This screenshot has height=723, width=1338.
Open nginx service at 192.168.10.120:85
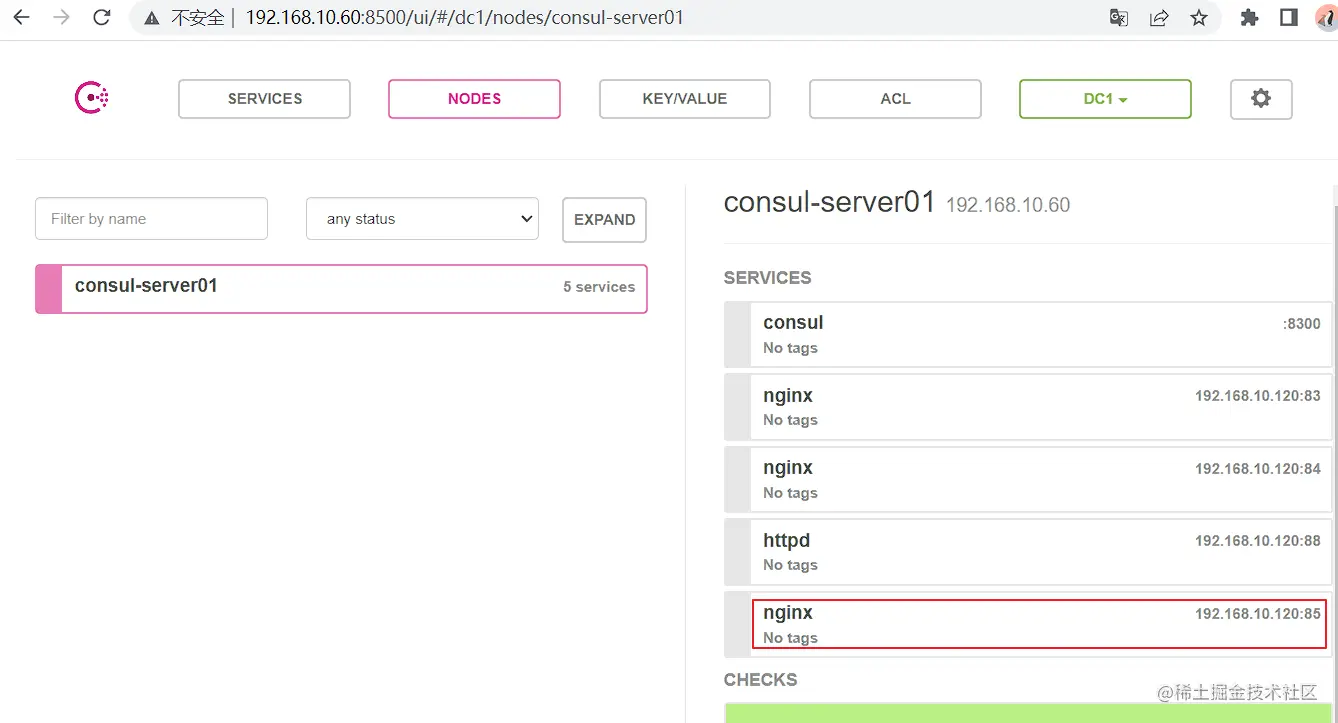[x=1028, y=624]
